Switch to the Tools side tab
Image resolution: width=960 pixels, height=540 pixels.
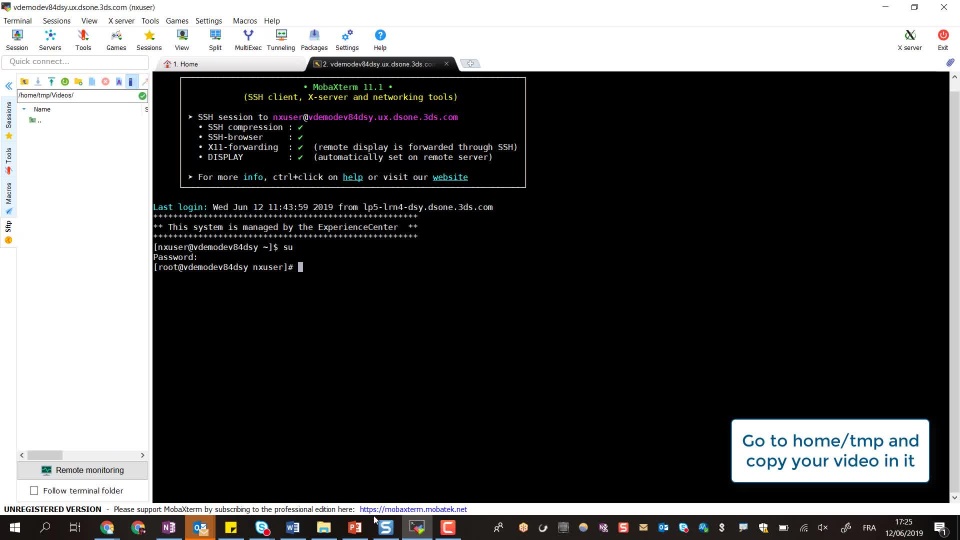point(9,160)
